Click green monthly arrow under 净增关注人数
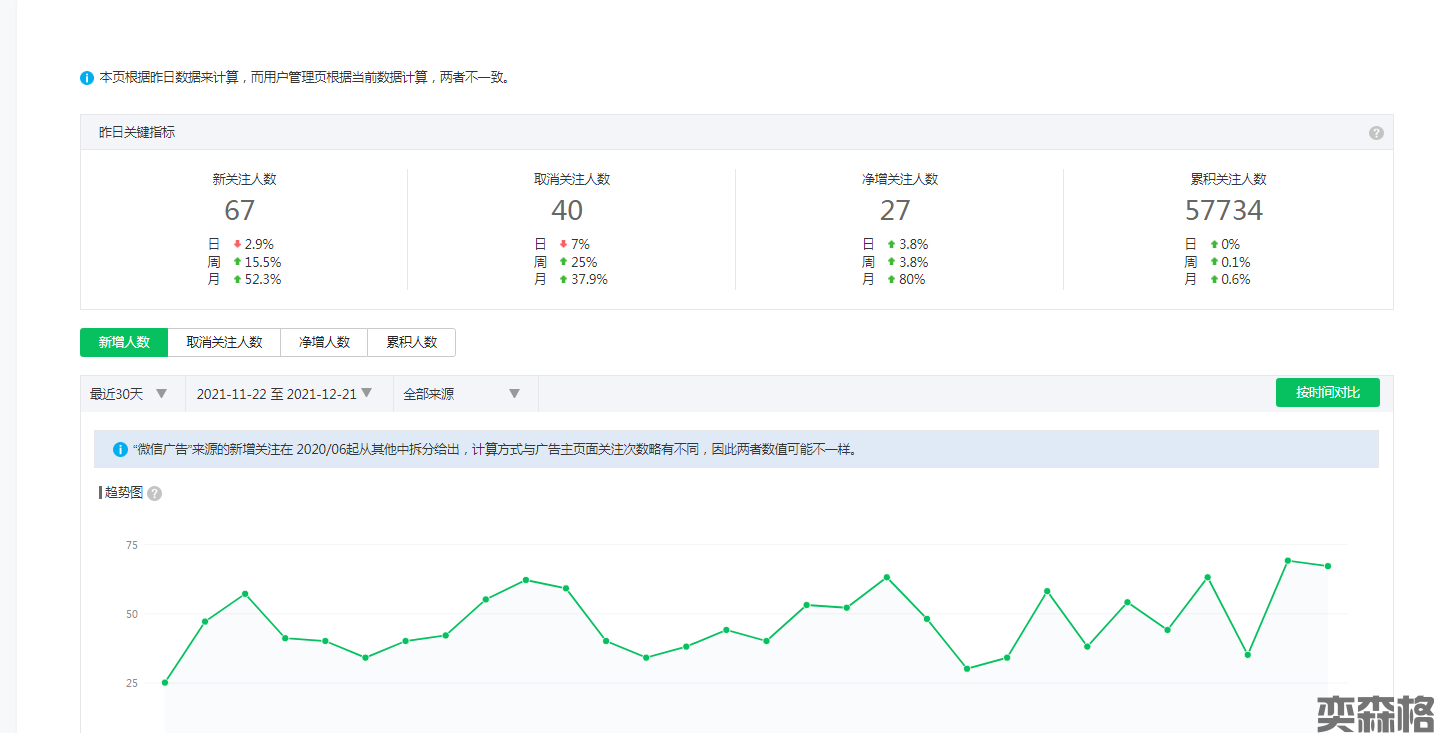 click(891, 280)
